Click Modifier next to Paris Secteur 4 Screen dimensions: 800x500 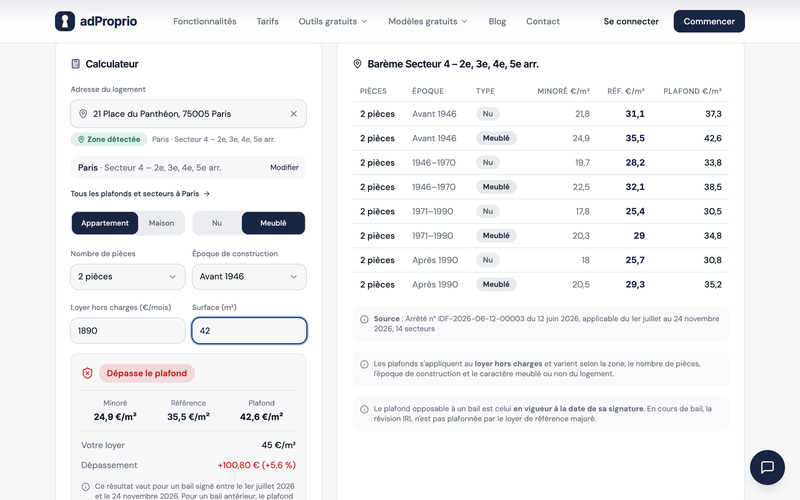pos(284,167)
